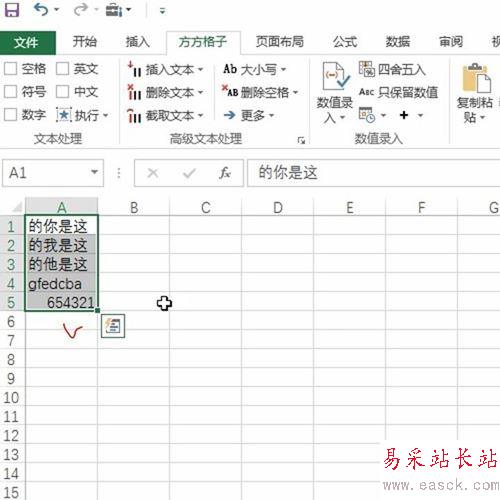Image resolution: width=500 pixels, height=500 pixels.
Task: Click the Select All corner triangle
Action: pos(17,208)
